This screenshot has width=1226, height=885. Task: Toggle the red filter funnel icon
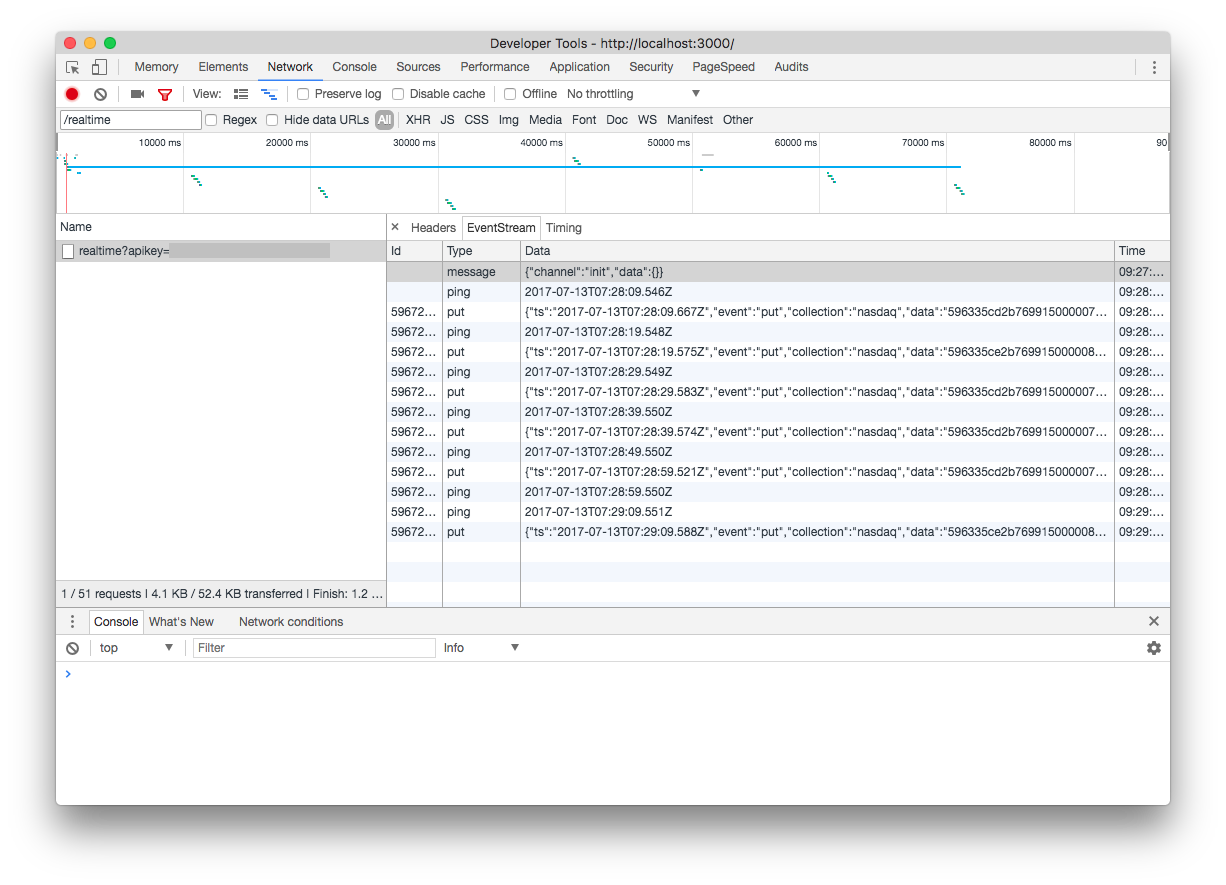point(165,94)
